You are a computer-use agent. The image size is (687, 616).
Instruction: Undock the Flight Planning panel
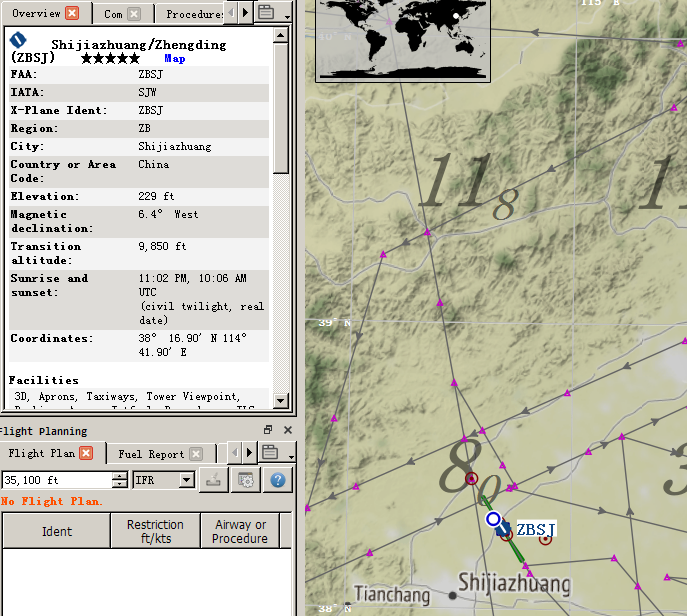268,430
